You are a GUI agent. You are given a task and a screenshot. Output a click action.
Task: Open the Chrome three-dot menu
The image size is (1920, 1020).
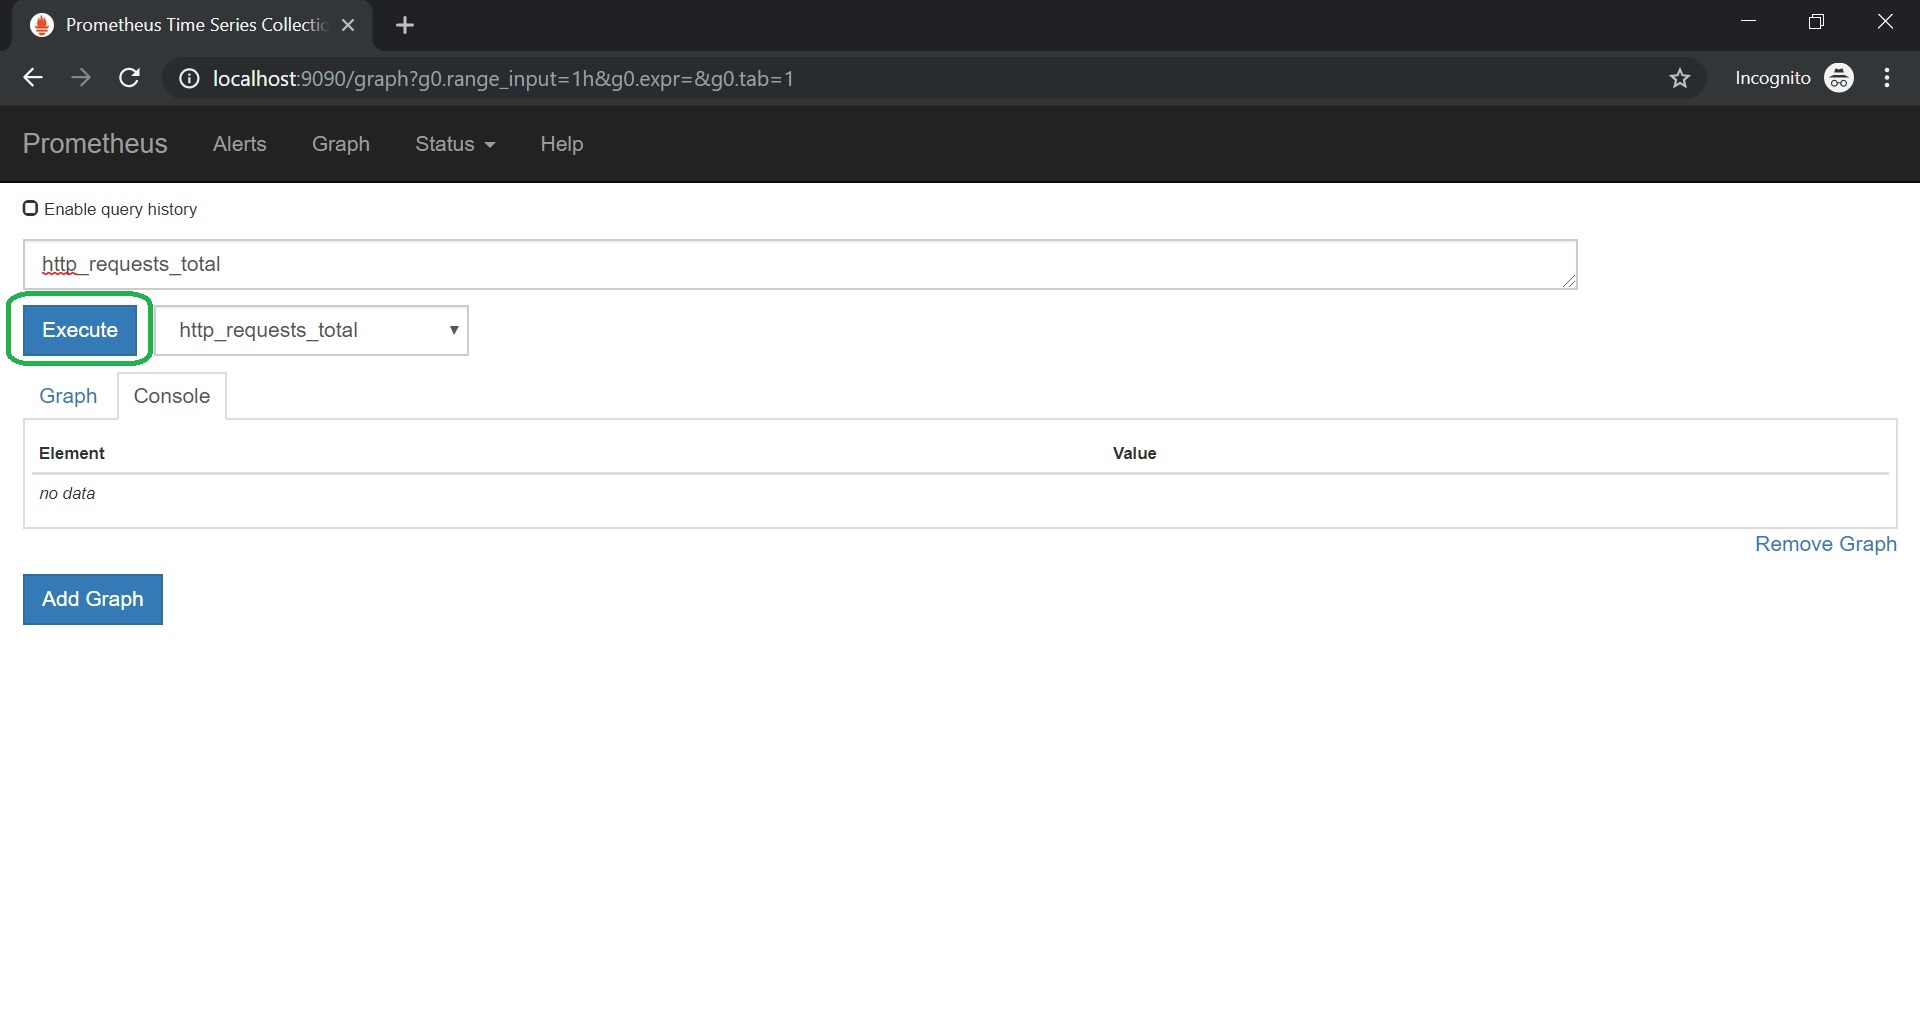[x=1886, y=78]
